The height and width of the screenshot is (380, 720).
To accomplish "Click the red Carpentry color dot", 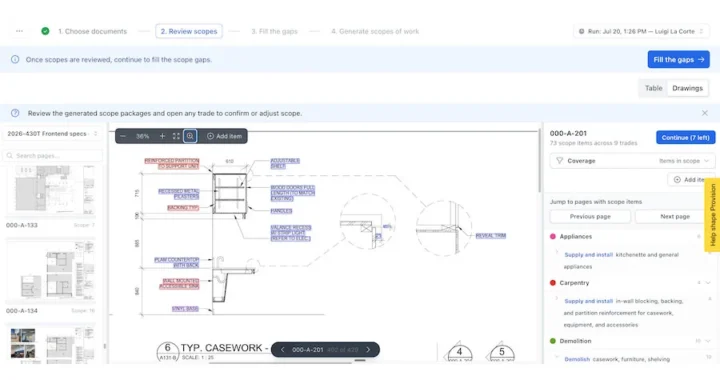I will pos(553,283).
